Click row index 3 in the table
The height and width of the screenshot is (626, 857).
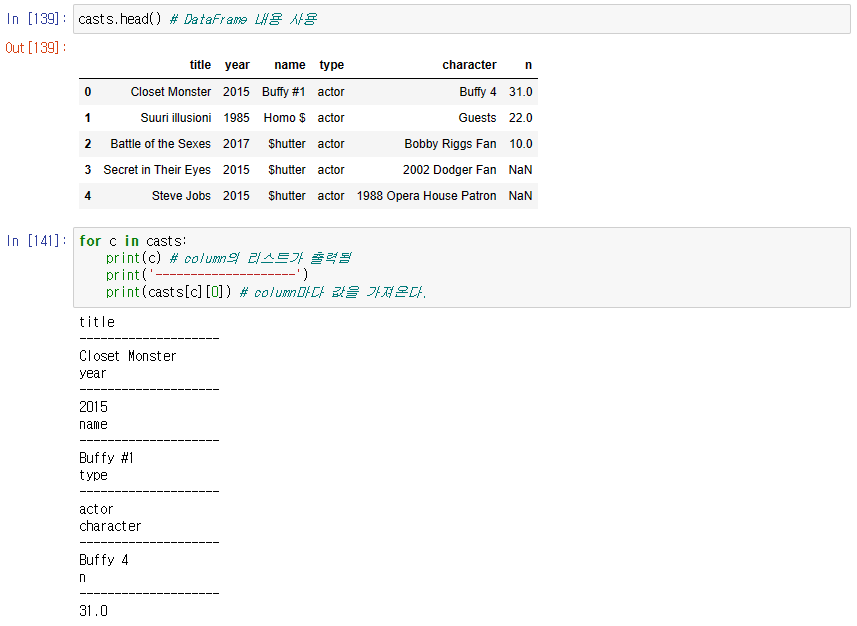88,170
